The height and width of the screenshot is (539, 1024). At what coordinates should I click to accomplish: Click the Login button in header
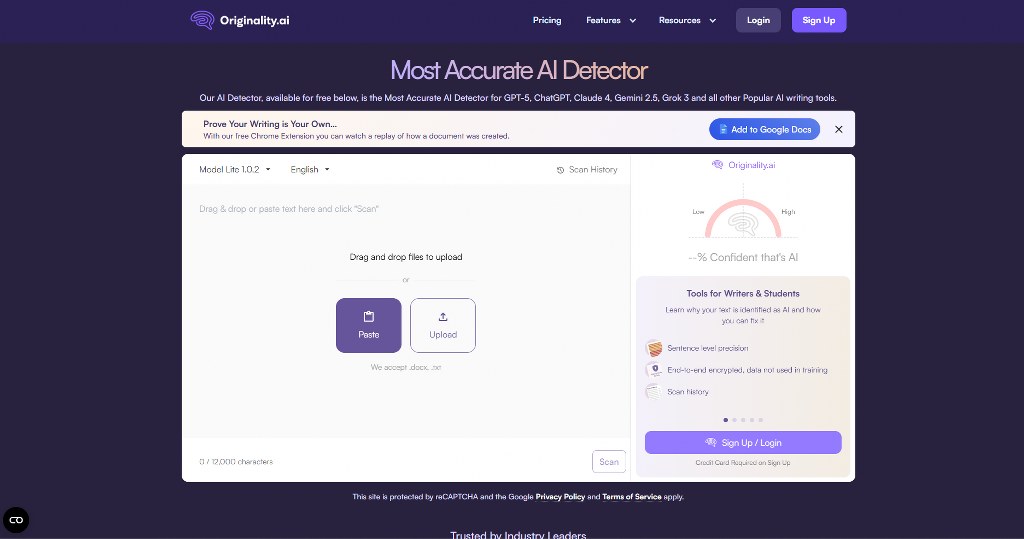coord(758,20)
